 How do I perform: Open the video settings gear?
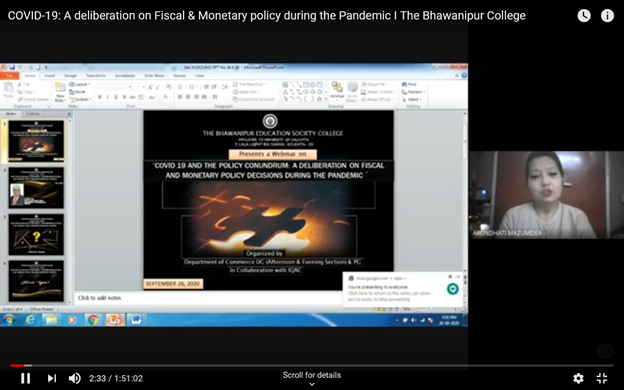coord(578,378)
